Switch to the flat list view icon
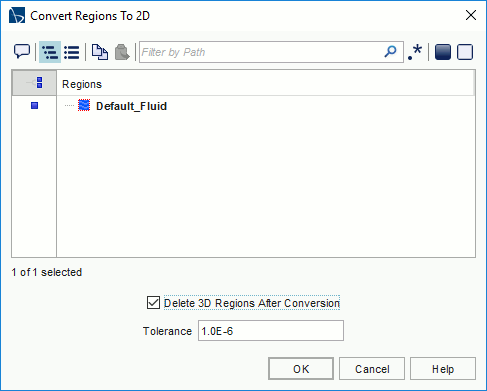 (x=72, y=52)
